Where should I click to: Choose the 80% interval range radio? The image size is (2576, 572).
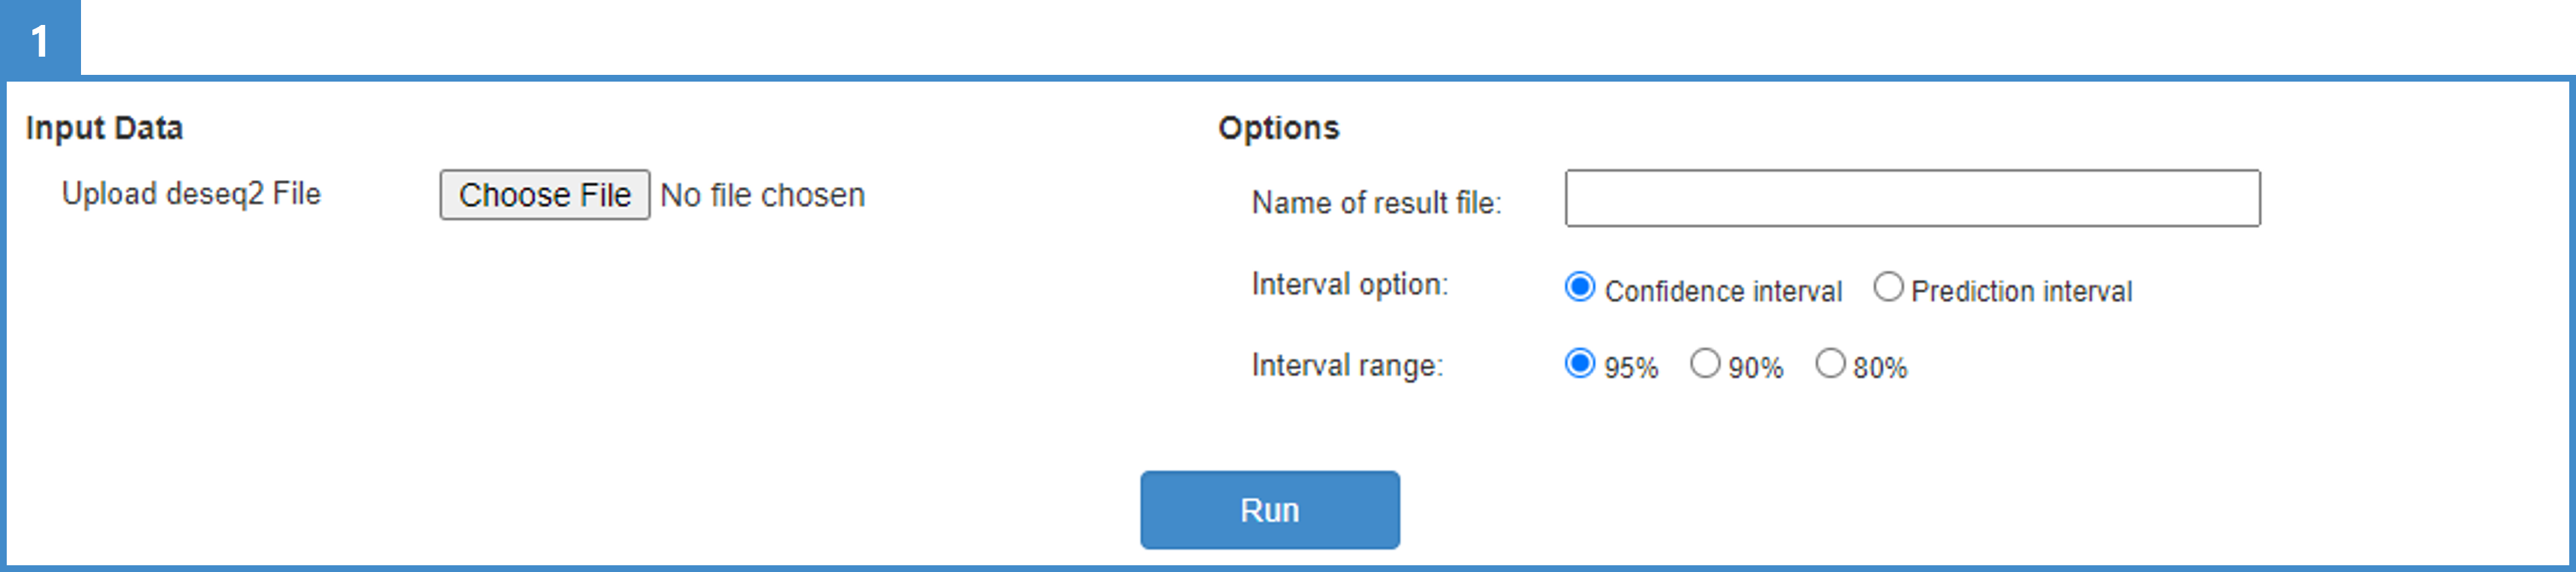[x=1830, y=363]
